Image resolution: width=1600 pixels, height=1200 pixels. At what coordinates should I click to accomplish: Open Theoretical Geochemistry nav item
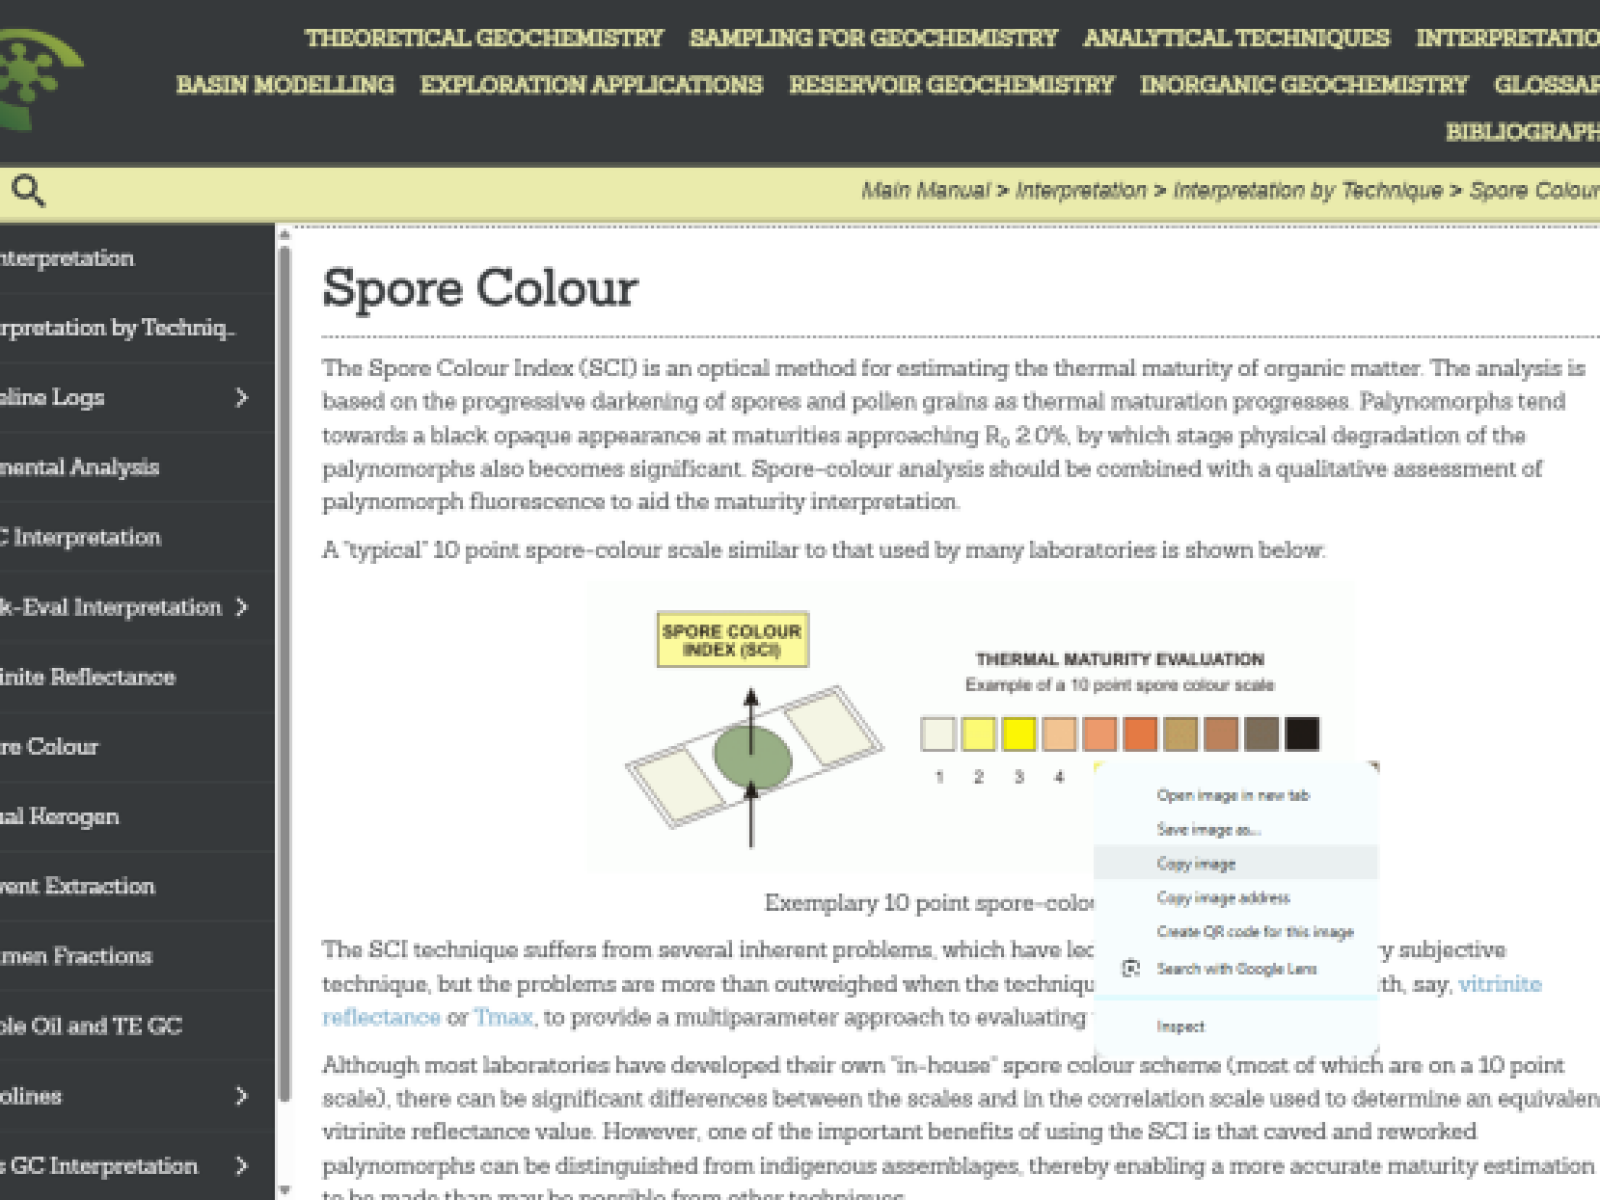click(x=484, y=38)
